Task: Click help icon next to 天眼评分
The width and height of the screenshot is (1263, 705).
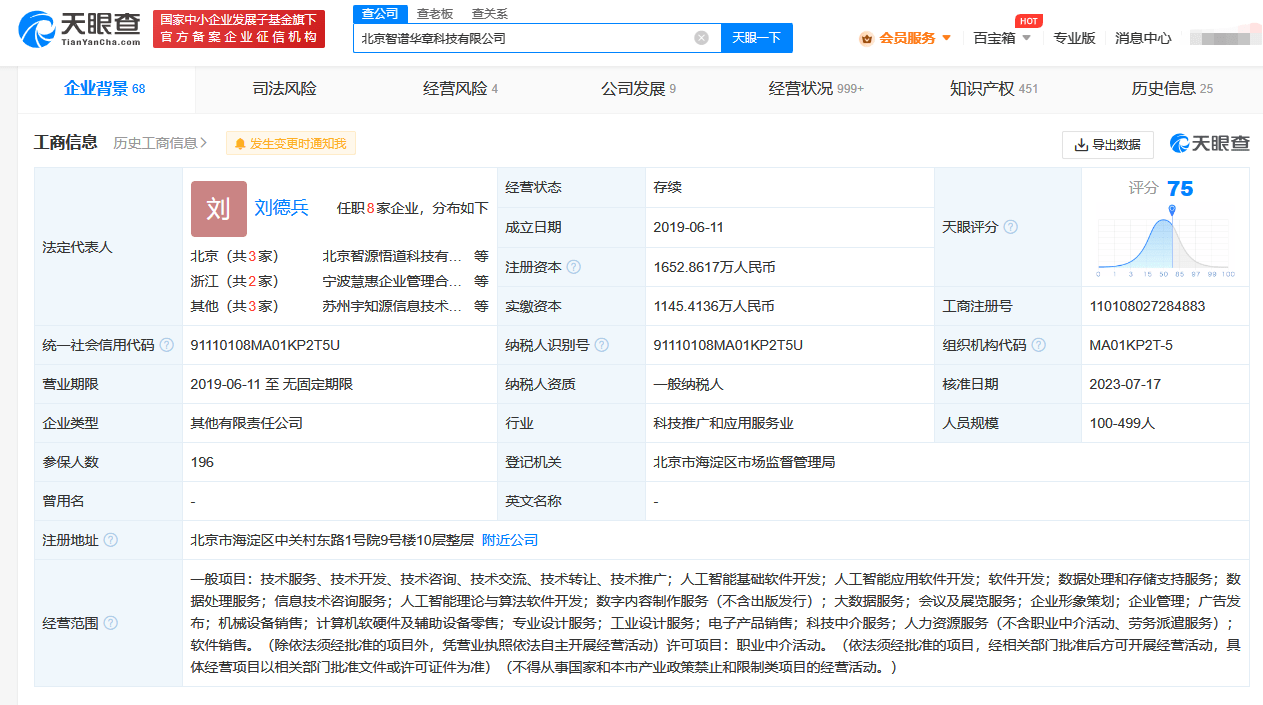Action: click(x=1010, y=227)
